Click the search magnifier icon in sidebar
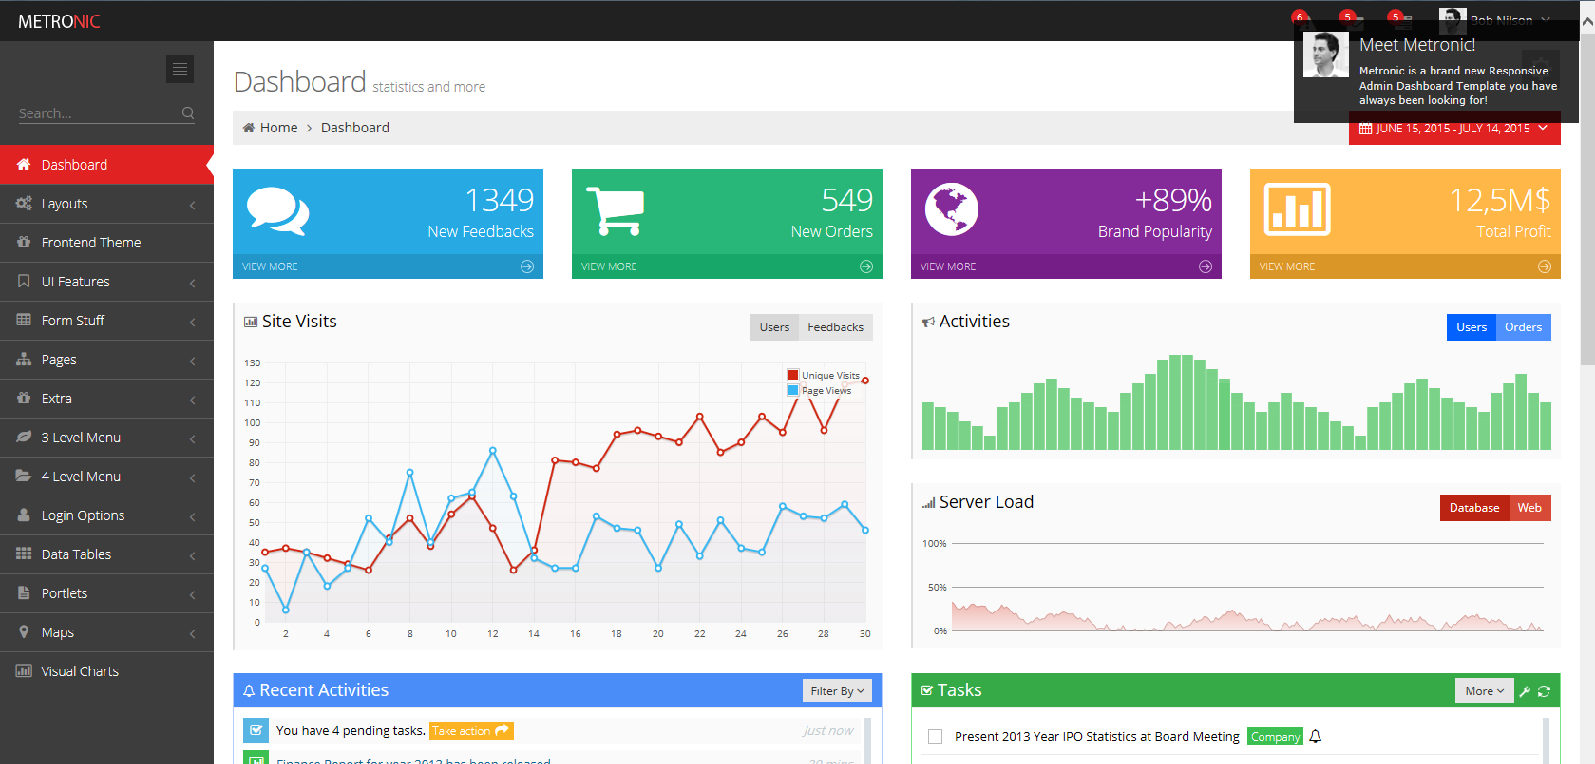 coord(188,113)
